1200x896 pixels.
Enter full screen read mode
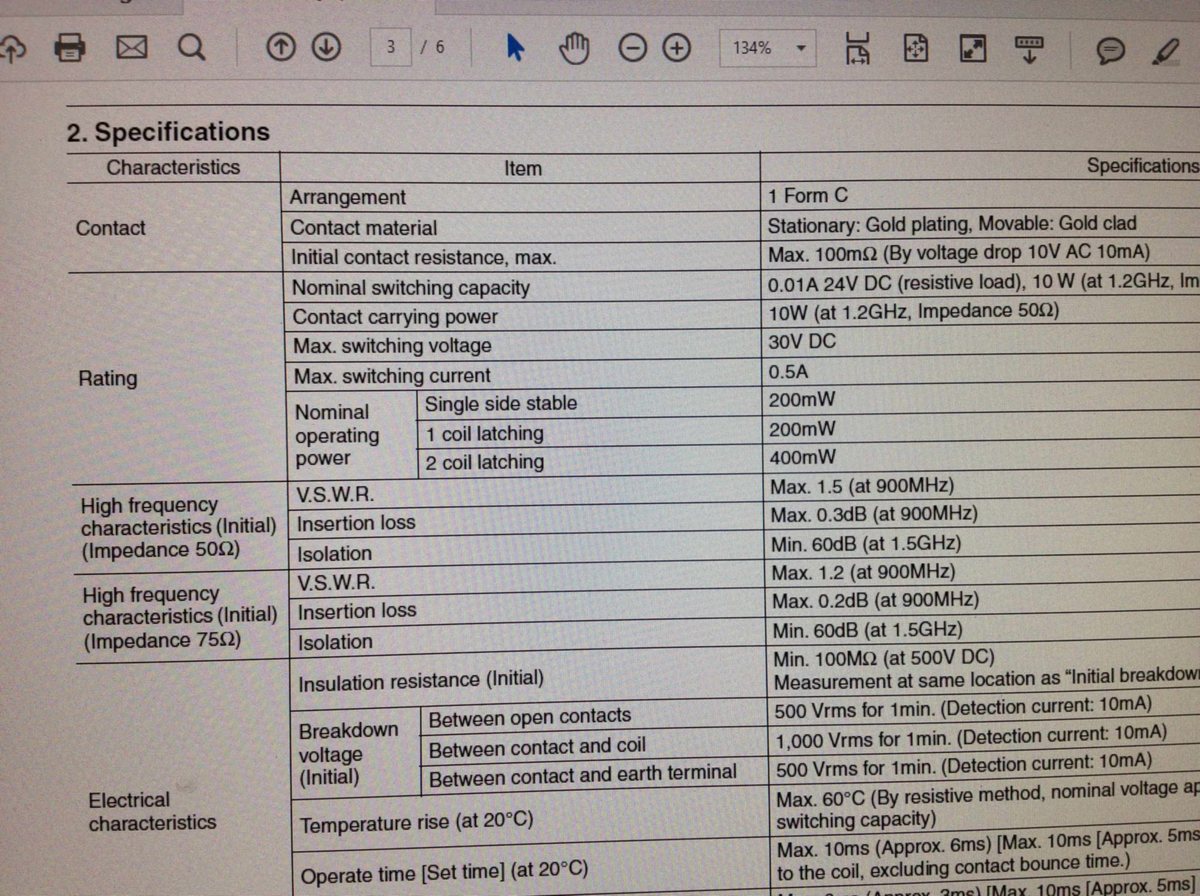973,48
